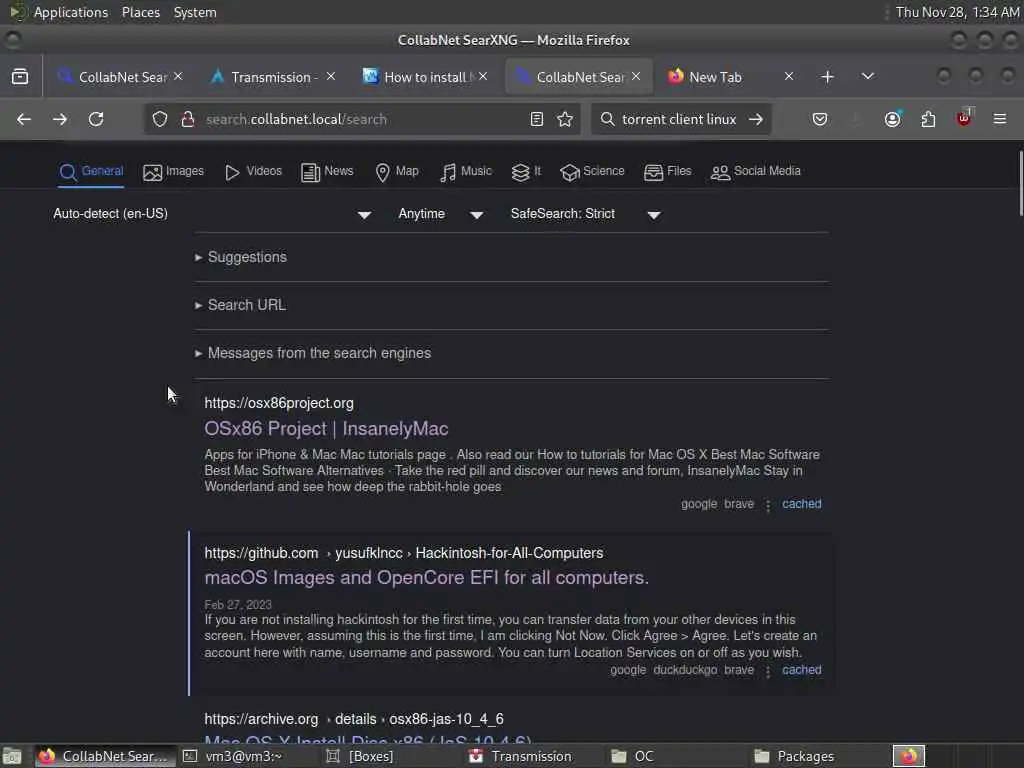Switch to Transmission window in taskbar
Viewport: 1024px width, 768px height.
point(531,756)
